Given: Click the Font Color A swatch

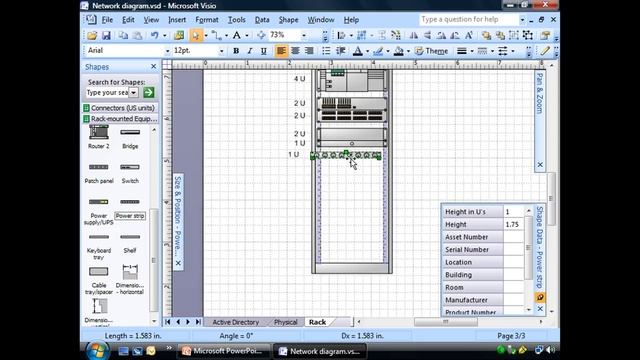Looking at the screenshot, I should 358,51.
